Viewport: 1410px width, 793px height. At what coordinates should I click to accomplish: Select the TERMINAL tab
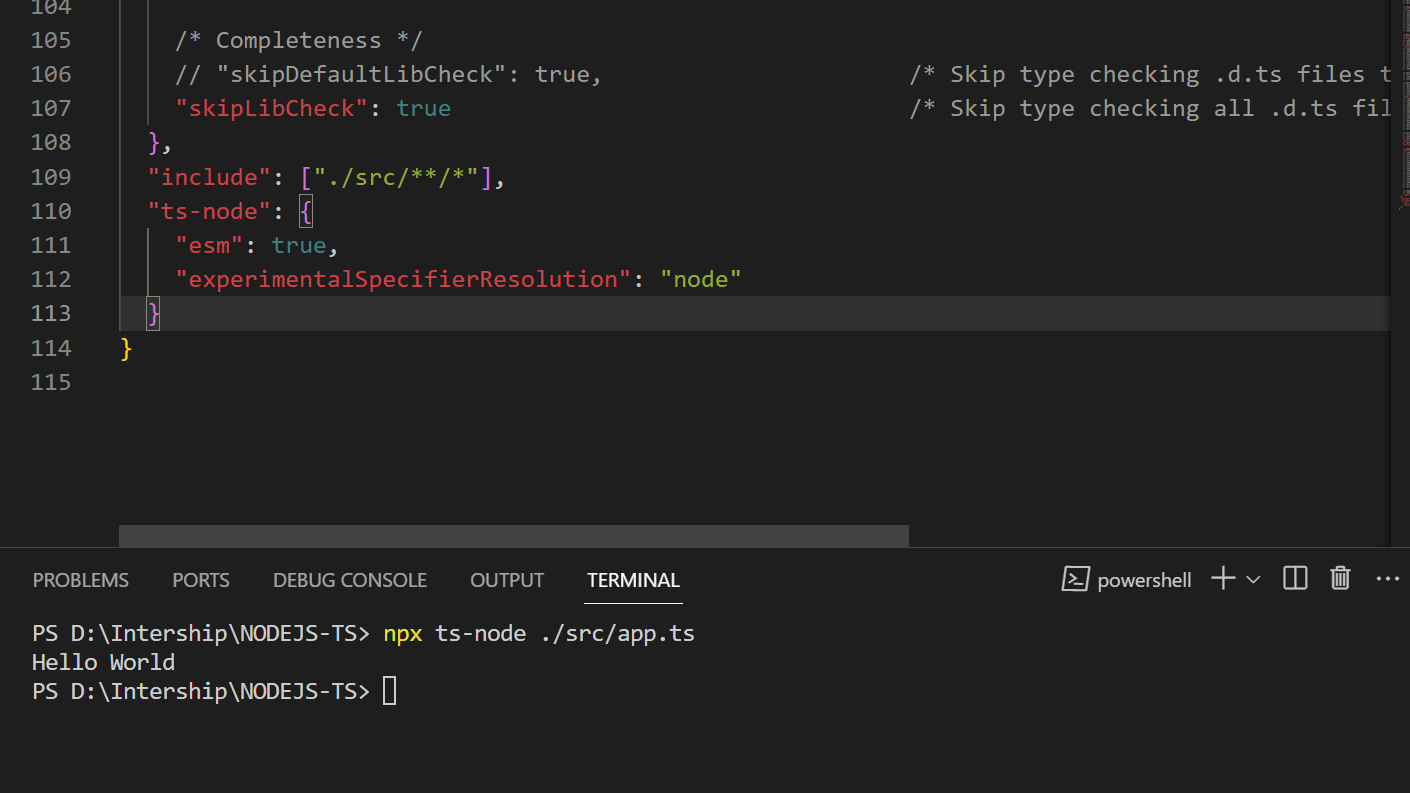pos(633,580)
